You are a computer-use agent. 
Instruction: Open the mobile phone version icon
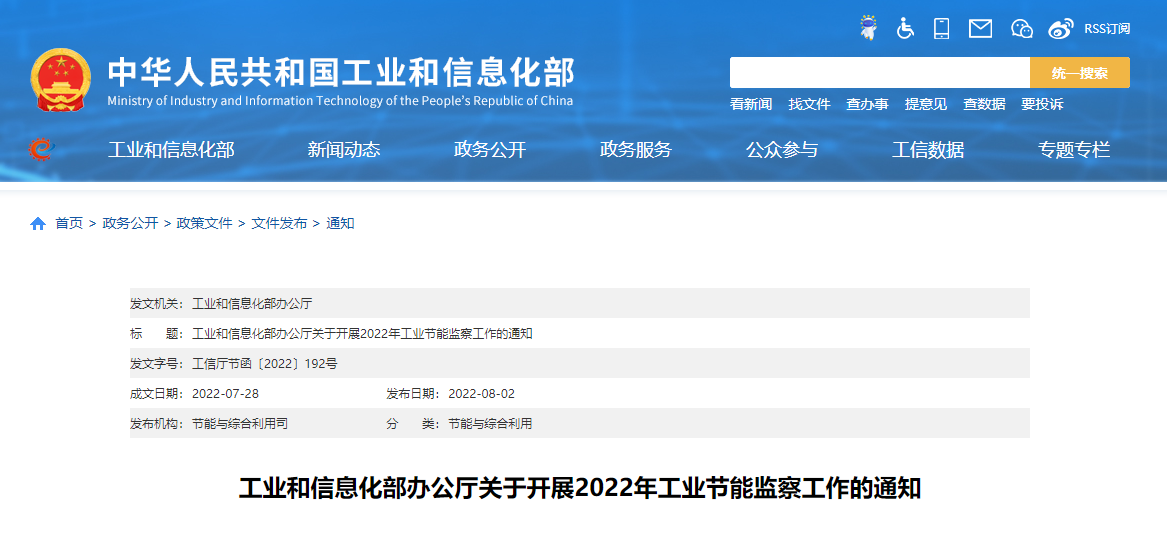click(x=941, y=28)
